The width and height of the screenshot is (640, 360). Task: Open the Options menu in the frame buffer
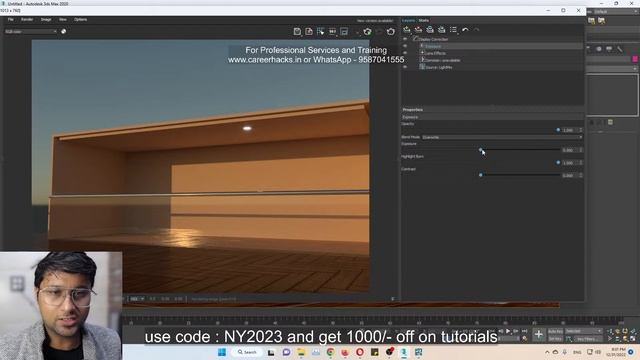coord(80,20)
